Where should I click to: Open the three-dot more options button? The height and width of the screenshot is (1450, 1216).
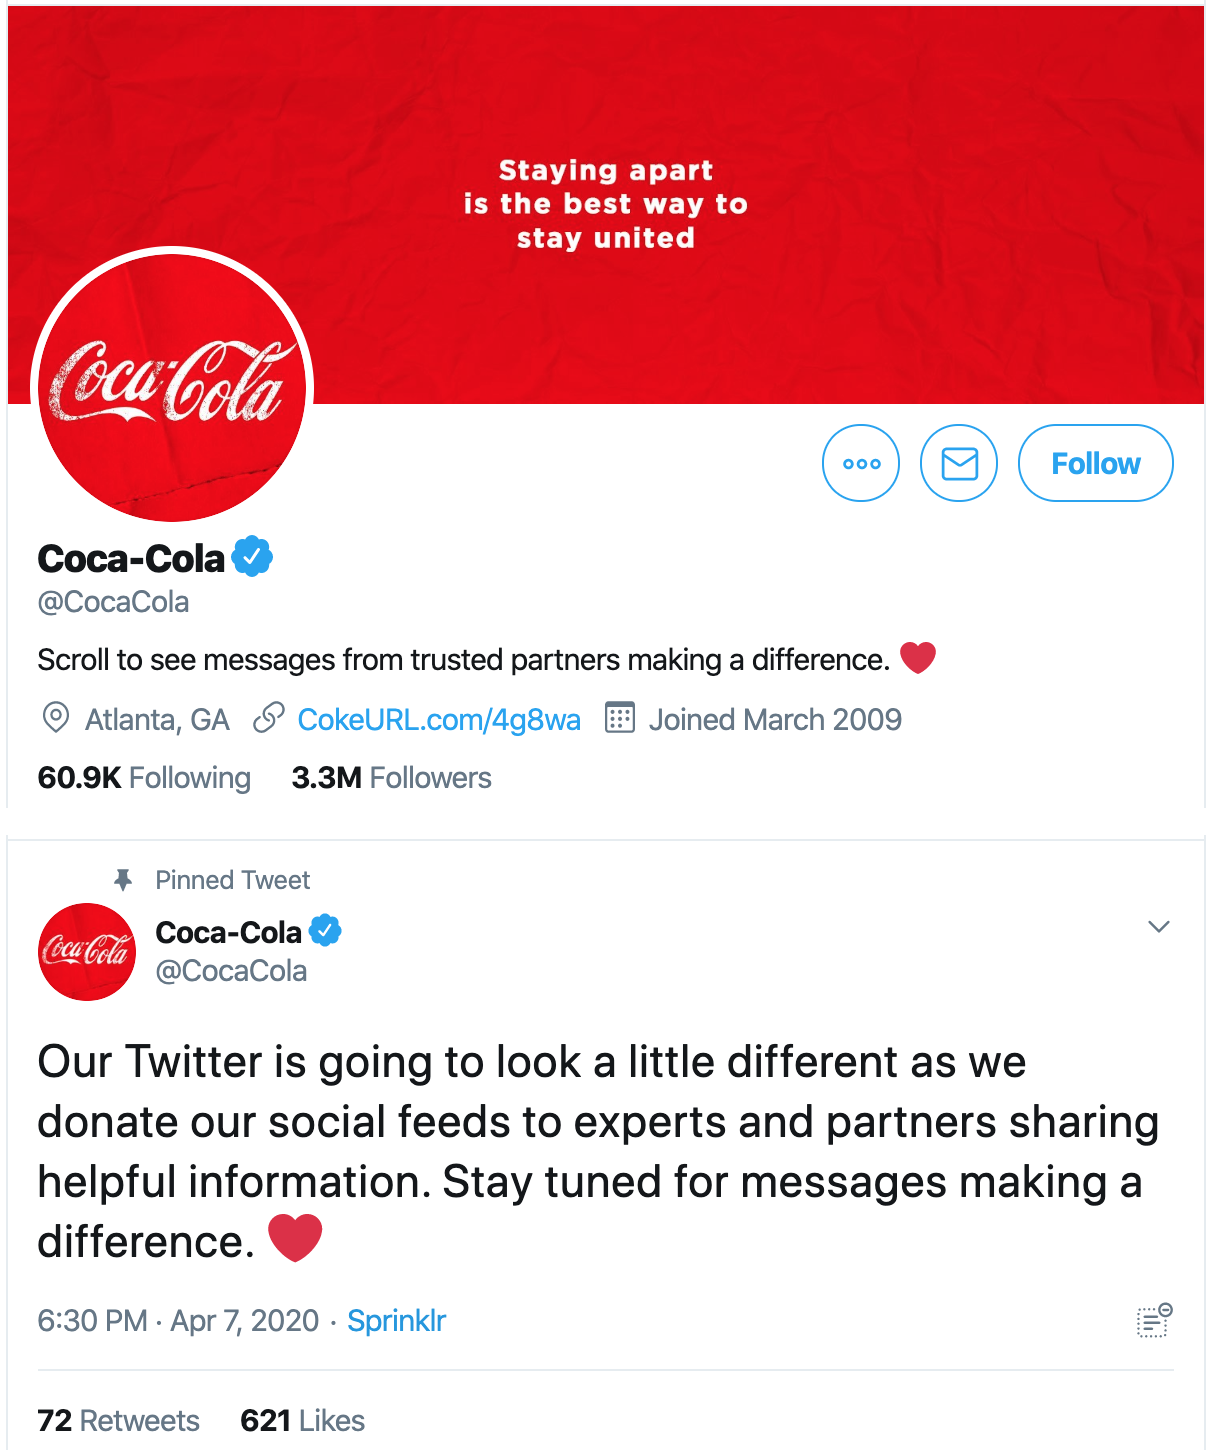(x=860, y=463)
